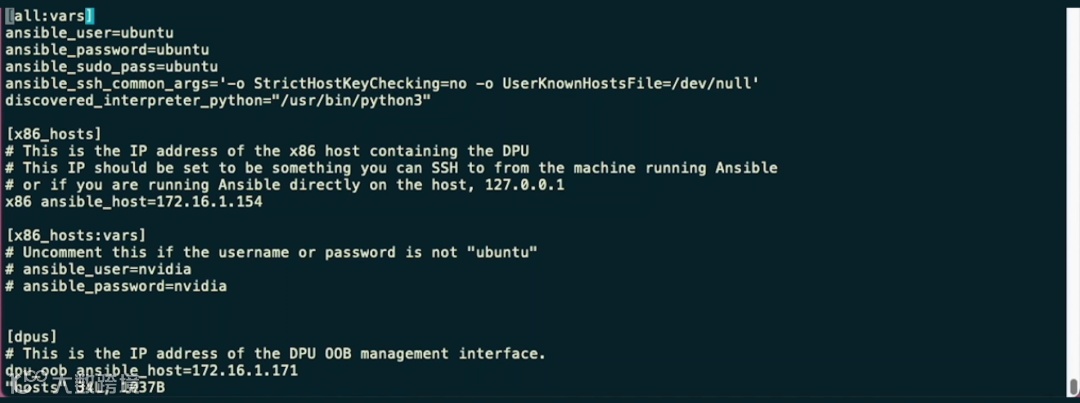Place cursor on discovered_interpreter_python line
1080x403 pixels.
pyautogui.click(x=218, y=101)
